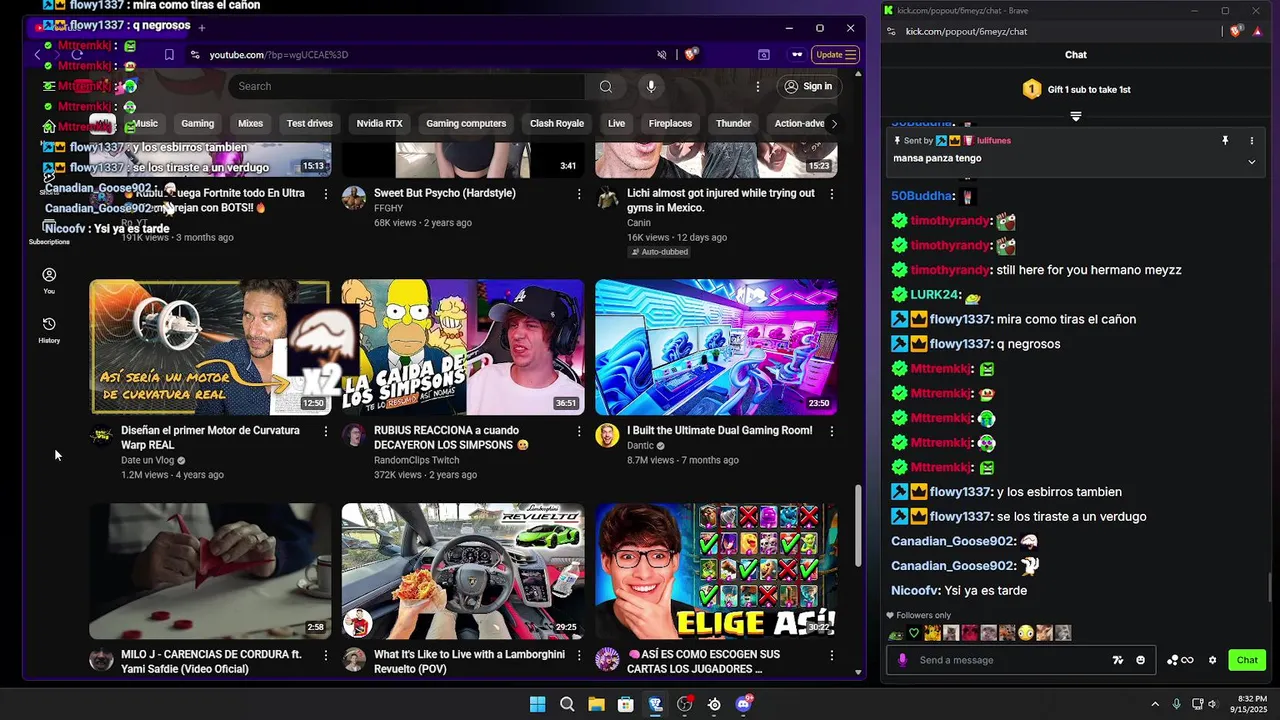The image size is (1280, 720).
Task: Focus the YouTube Search field
Action: coord(407,86)
